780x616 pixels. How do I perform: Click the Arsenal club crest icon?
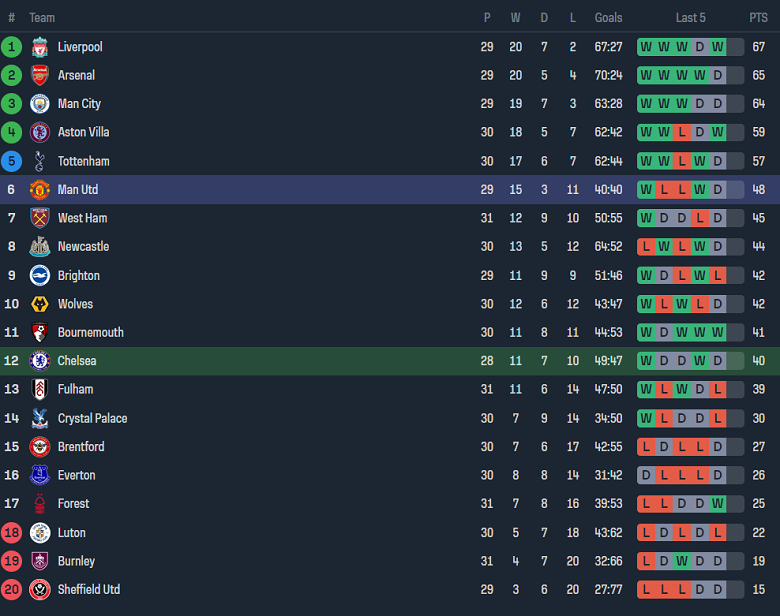[x=40, y=75]
